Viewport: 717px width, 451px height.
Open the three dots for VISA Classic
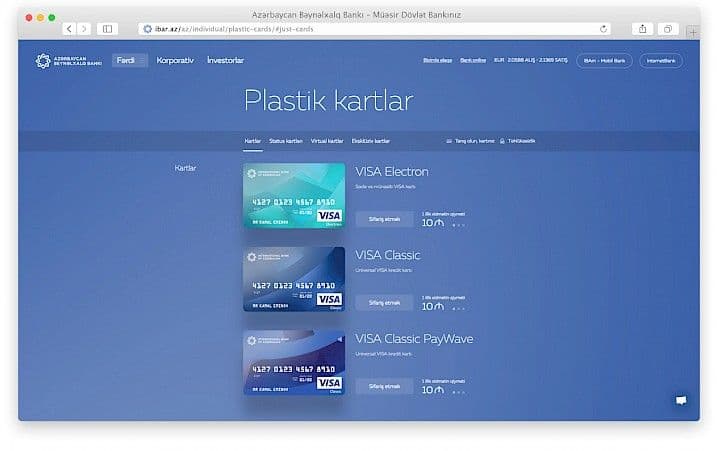pos(458,309)
